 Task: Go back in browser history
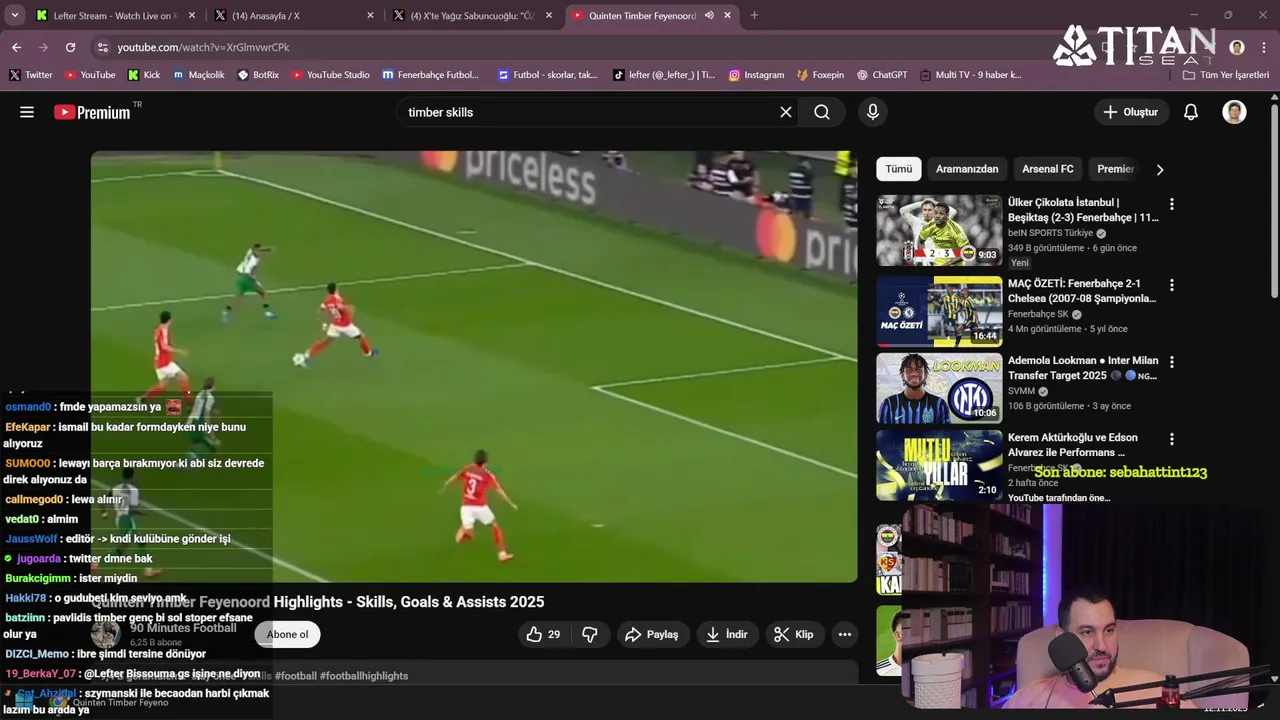16,47
